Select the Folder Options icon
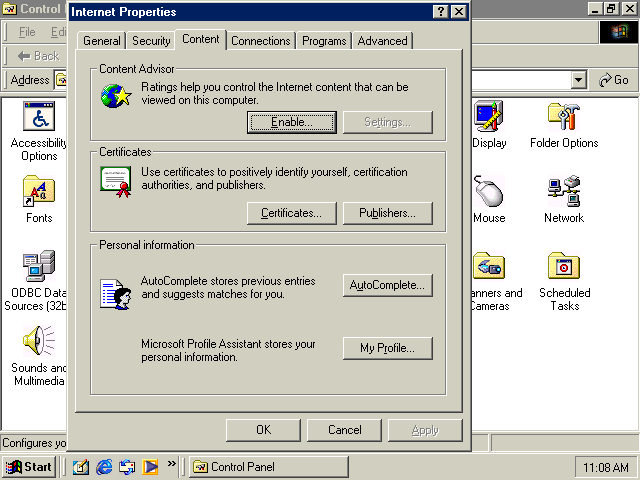This screenshot has height=480, width=640. 564,116
